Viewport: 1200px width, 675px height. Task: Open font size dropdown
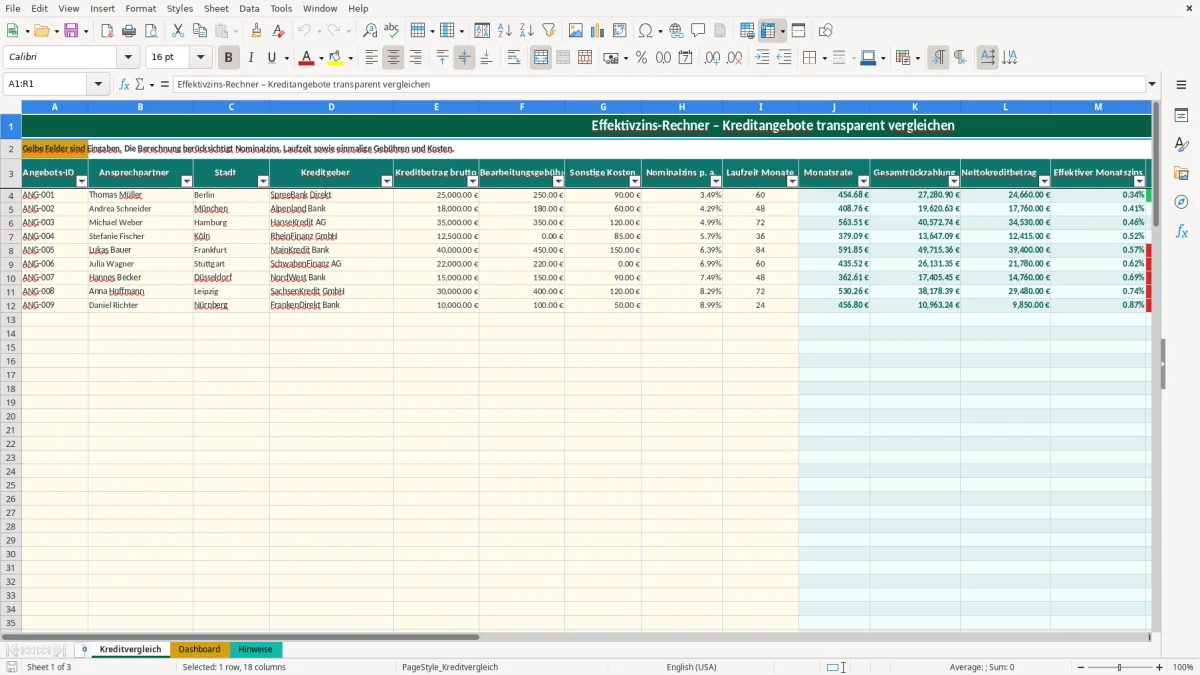[201, 58]
